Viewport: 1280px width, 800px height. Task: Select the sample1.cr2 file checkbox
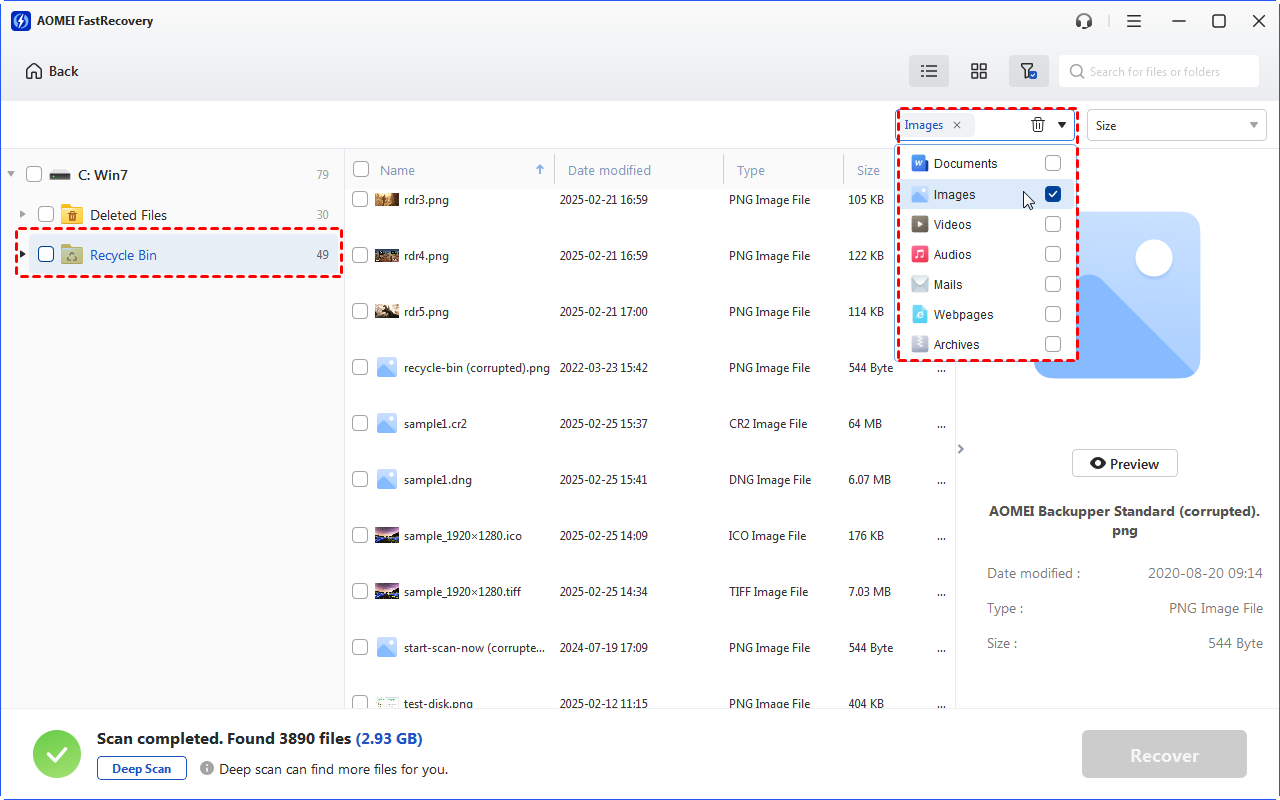[x=360, y=424]
